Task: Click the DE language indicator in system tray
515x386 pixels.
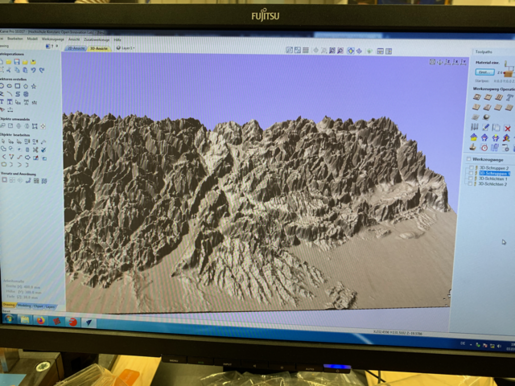Action: 463,344
